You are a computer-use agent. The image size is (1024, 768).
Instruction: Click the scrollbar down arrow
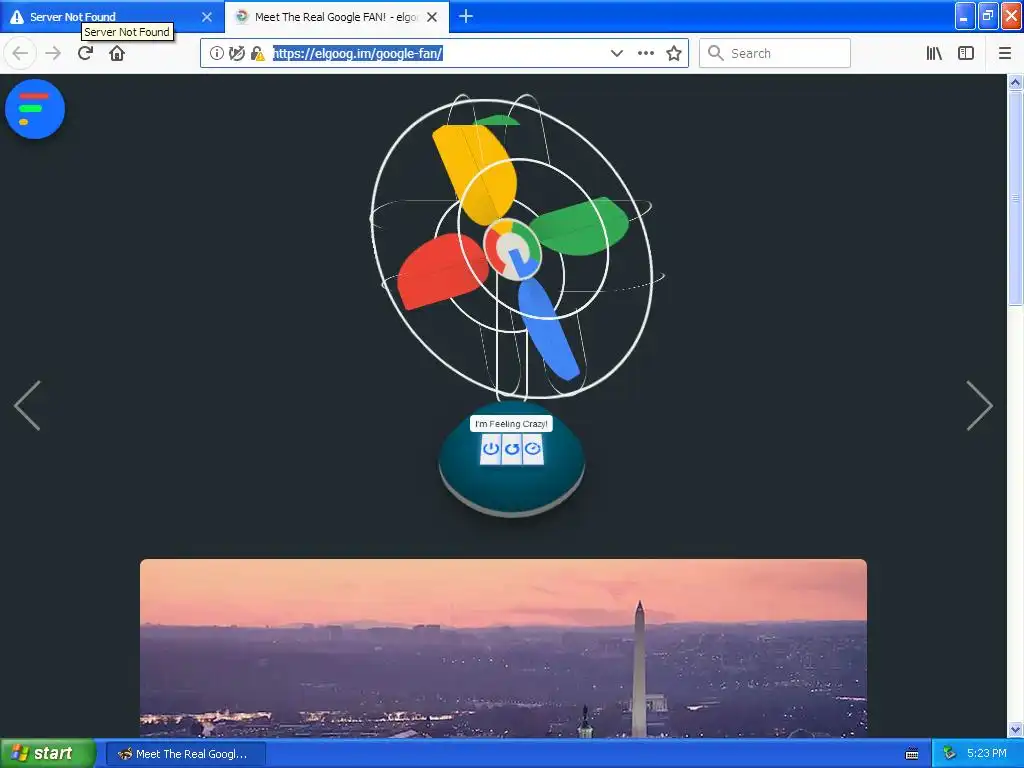pos(1015,729)
